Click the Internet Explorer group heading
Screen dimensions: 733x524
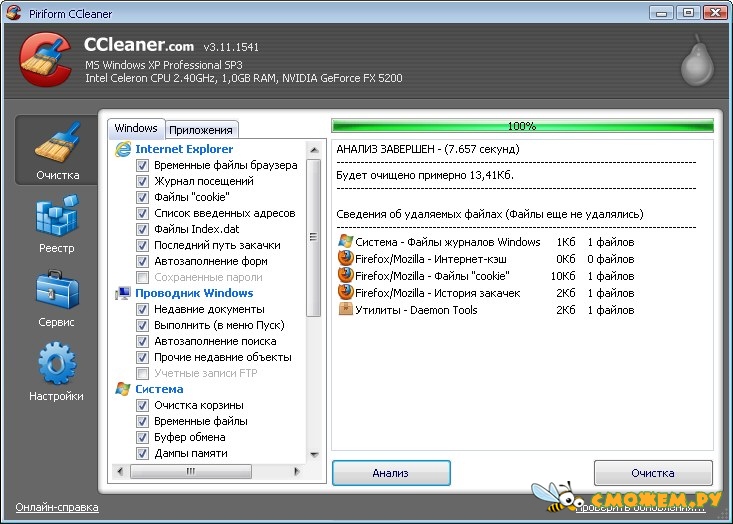(184, 149)
